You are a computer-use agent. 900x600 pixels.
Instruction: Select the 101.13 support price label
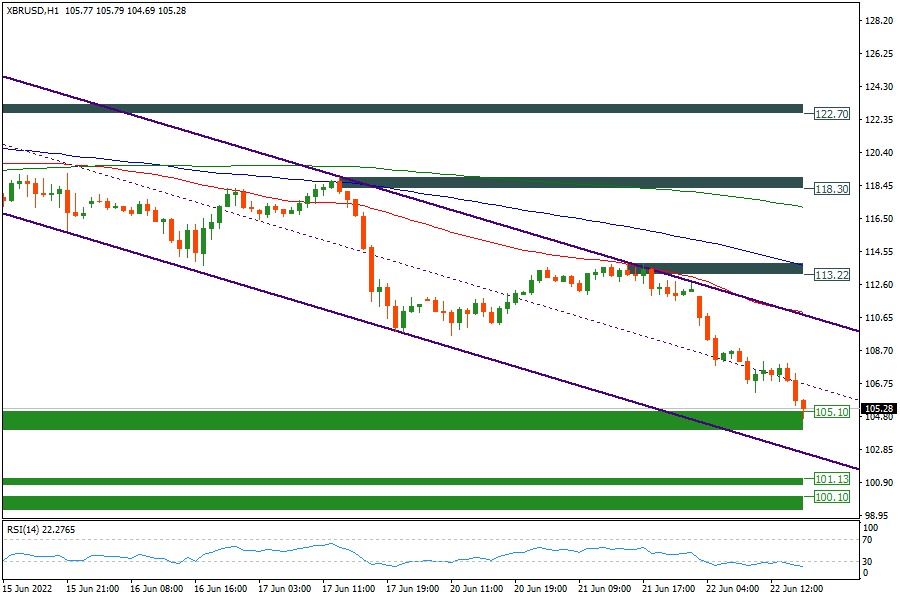(x=831, y=479)
